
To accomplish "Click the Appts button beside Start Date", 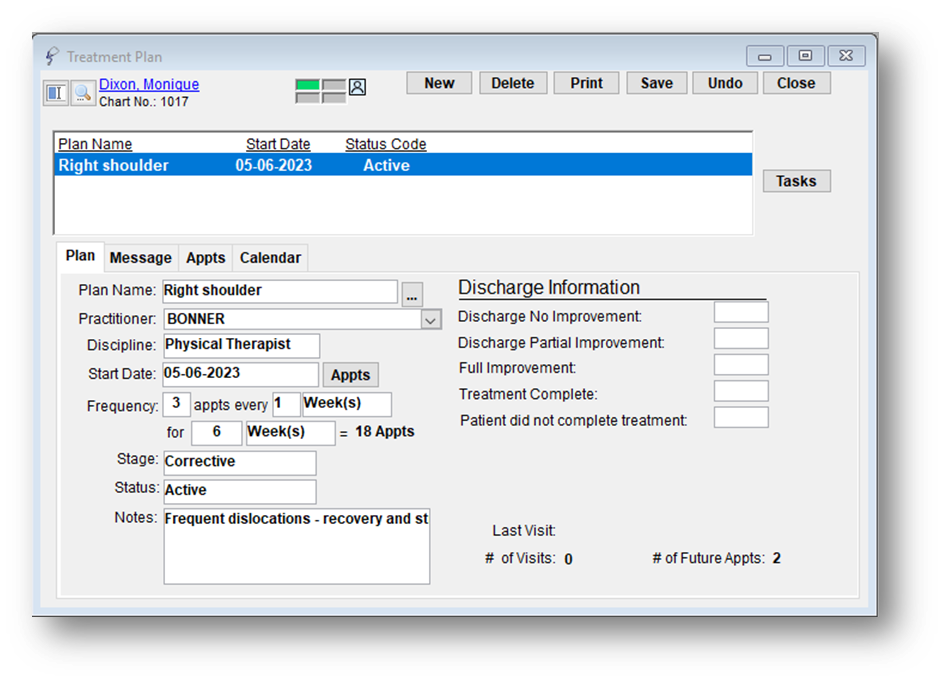I will [350, 375].
